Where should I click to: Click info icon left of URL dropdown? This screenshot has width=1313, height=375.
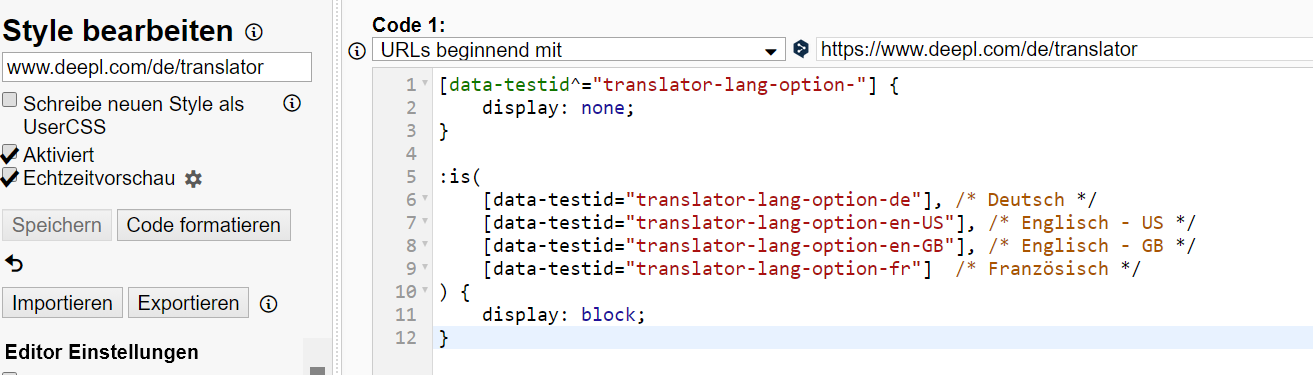(357, 51)
